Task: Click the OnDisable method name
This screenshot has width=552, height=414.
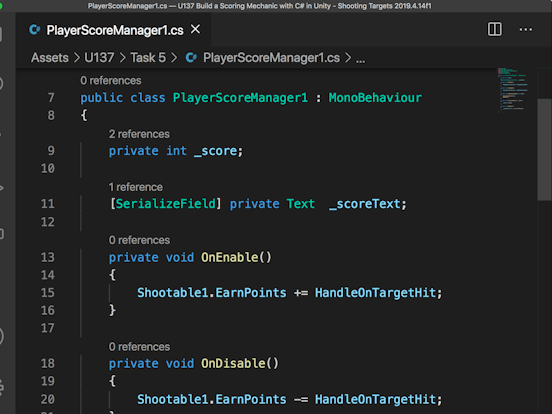Action: coord(233,364)
